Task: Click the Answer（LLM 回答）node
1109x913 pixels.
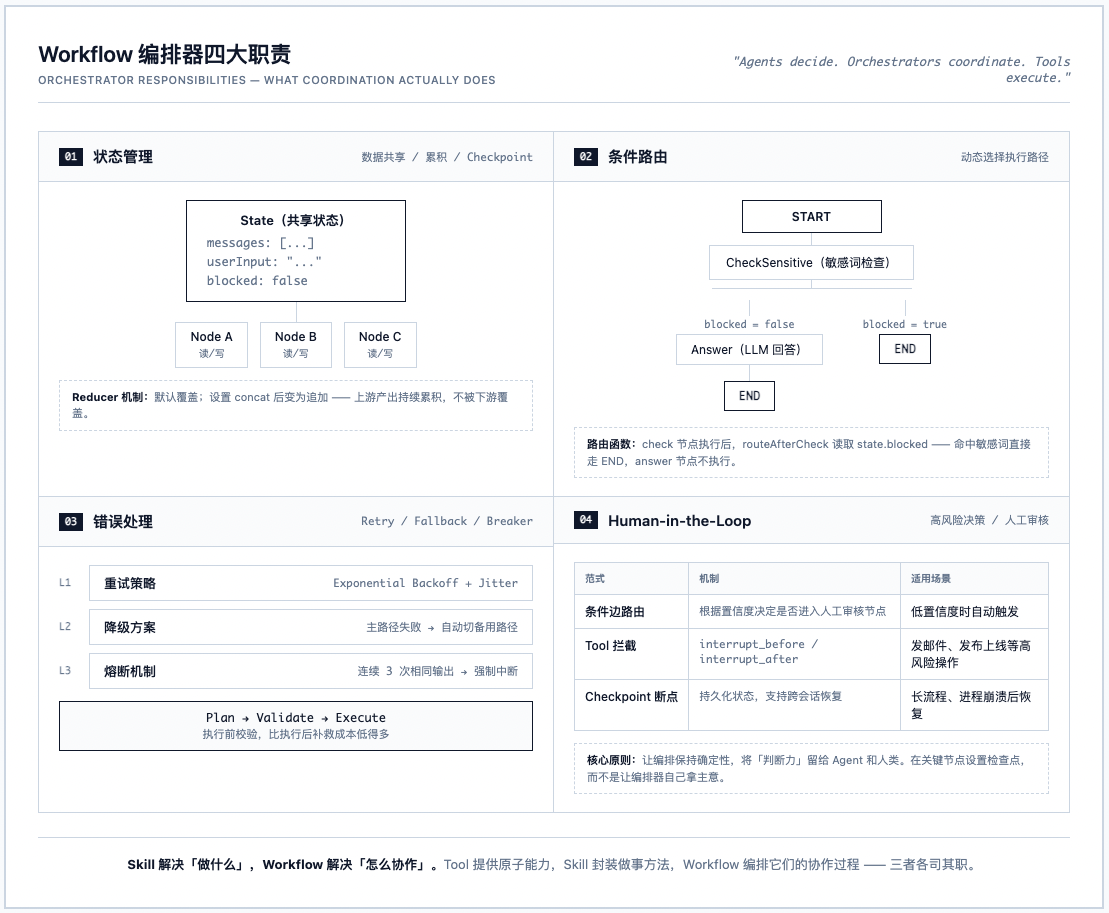Action: [749, 349]
